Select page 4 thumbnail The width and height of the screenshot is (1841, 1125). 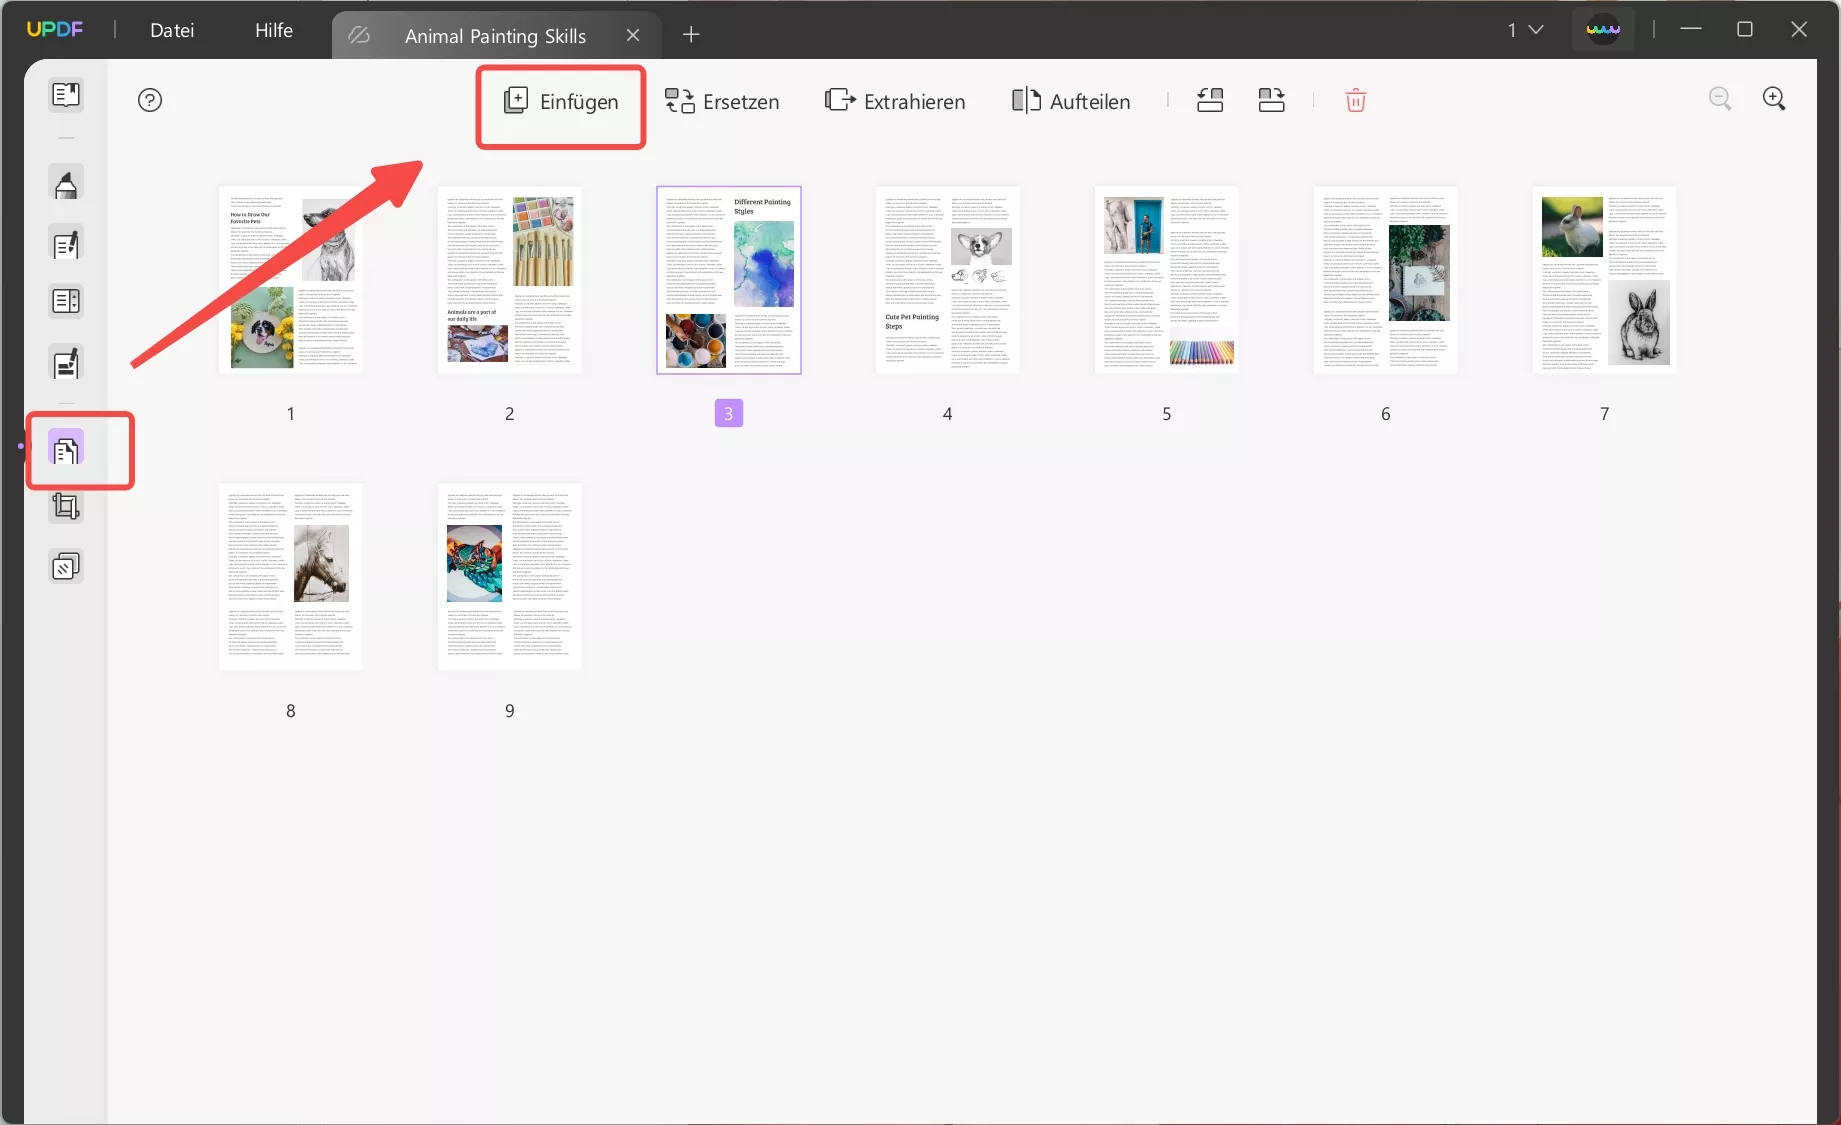[x=948, y=280]
